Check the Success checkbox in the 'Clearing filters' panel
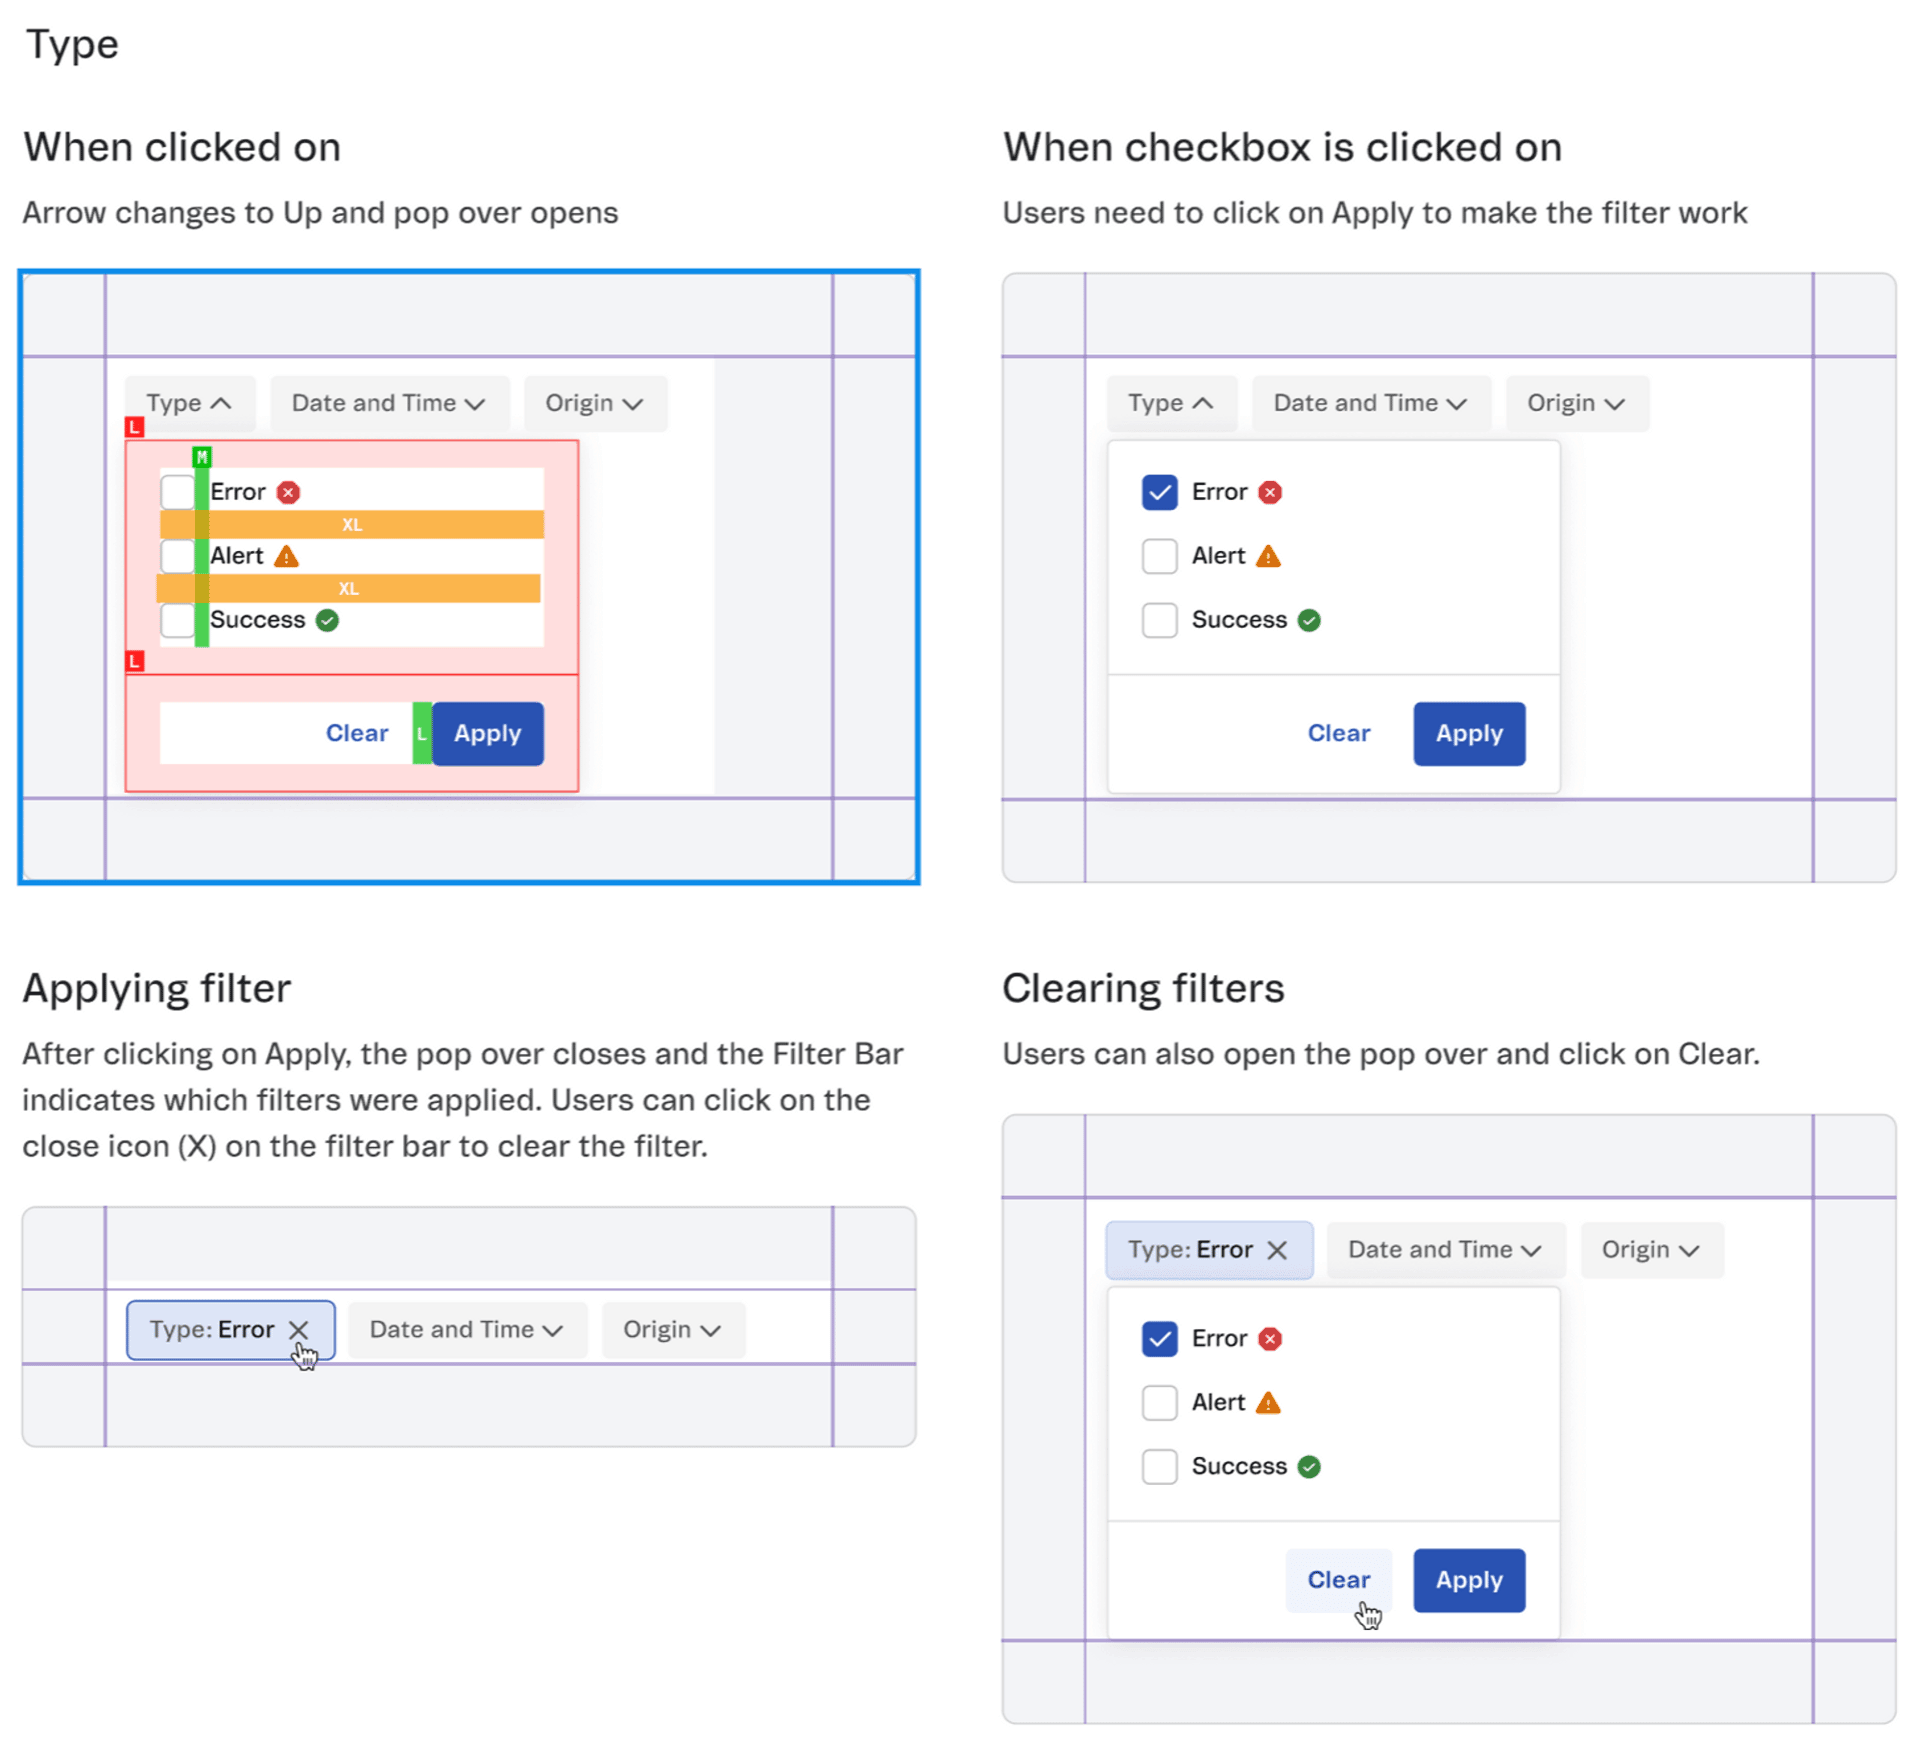The image size is (1920, 1747). click(x=1159, y=1466)
